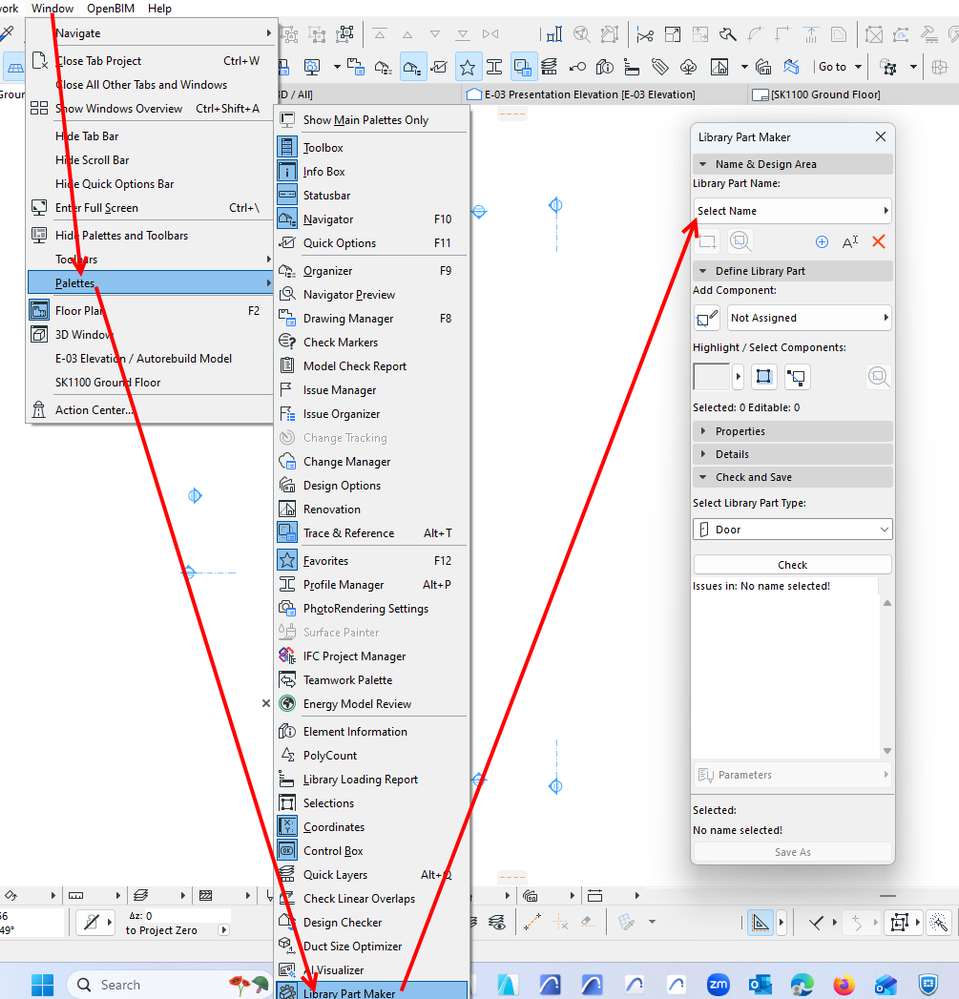
Task: Select Show Main Palettes Only
Action: [x=372, y=120]
